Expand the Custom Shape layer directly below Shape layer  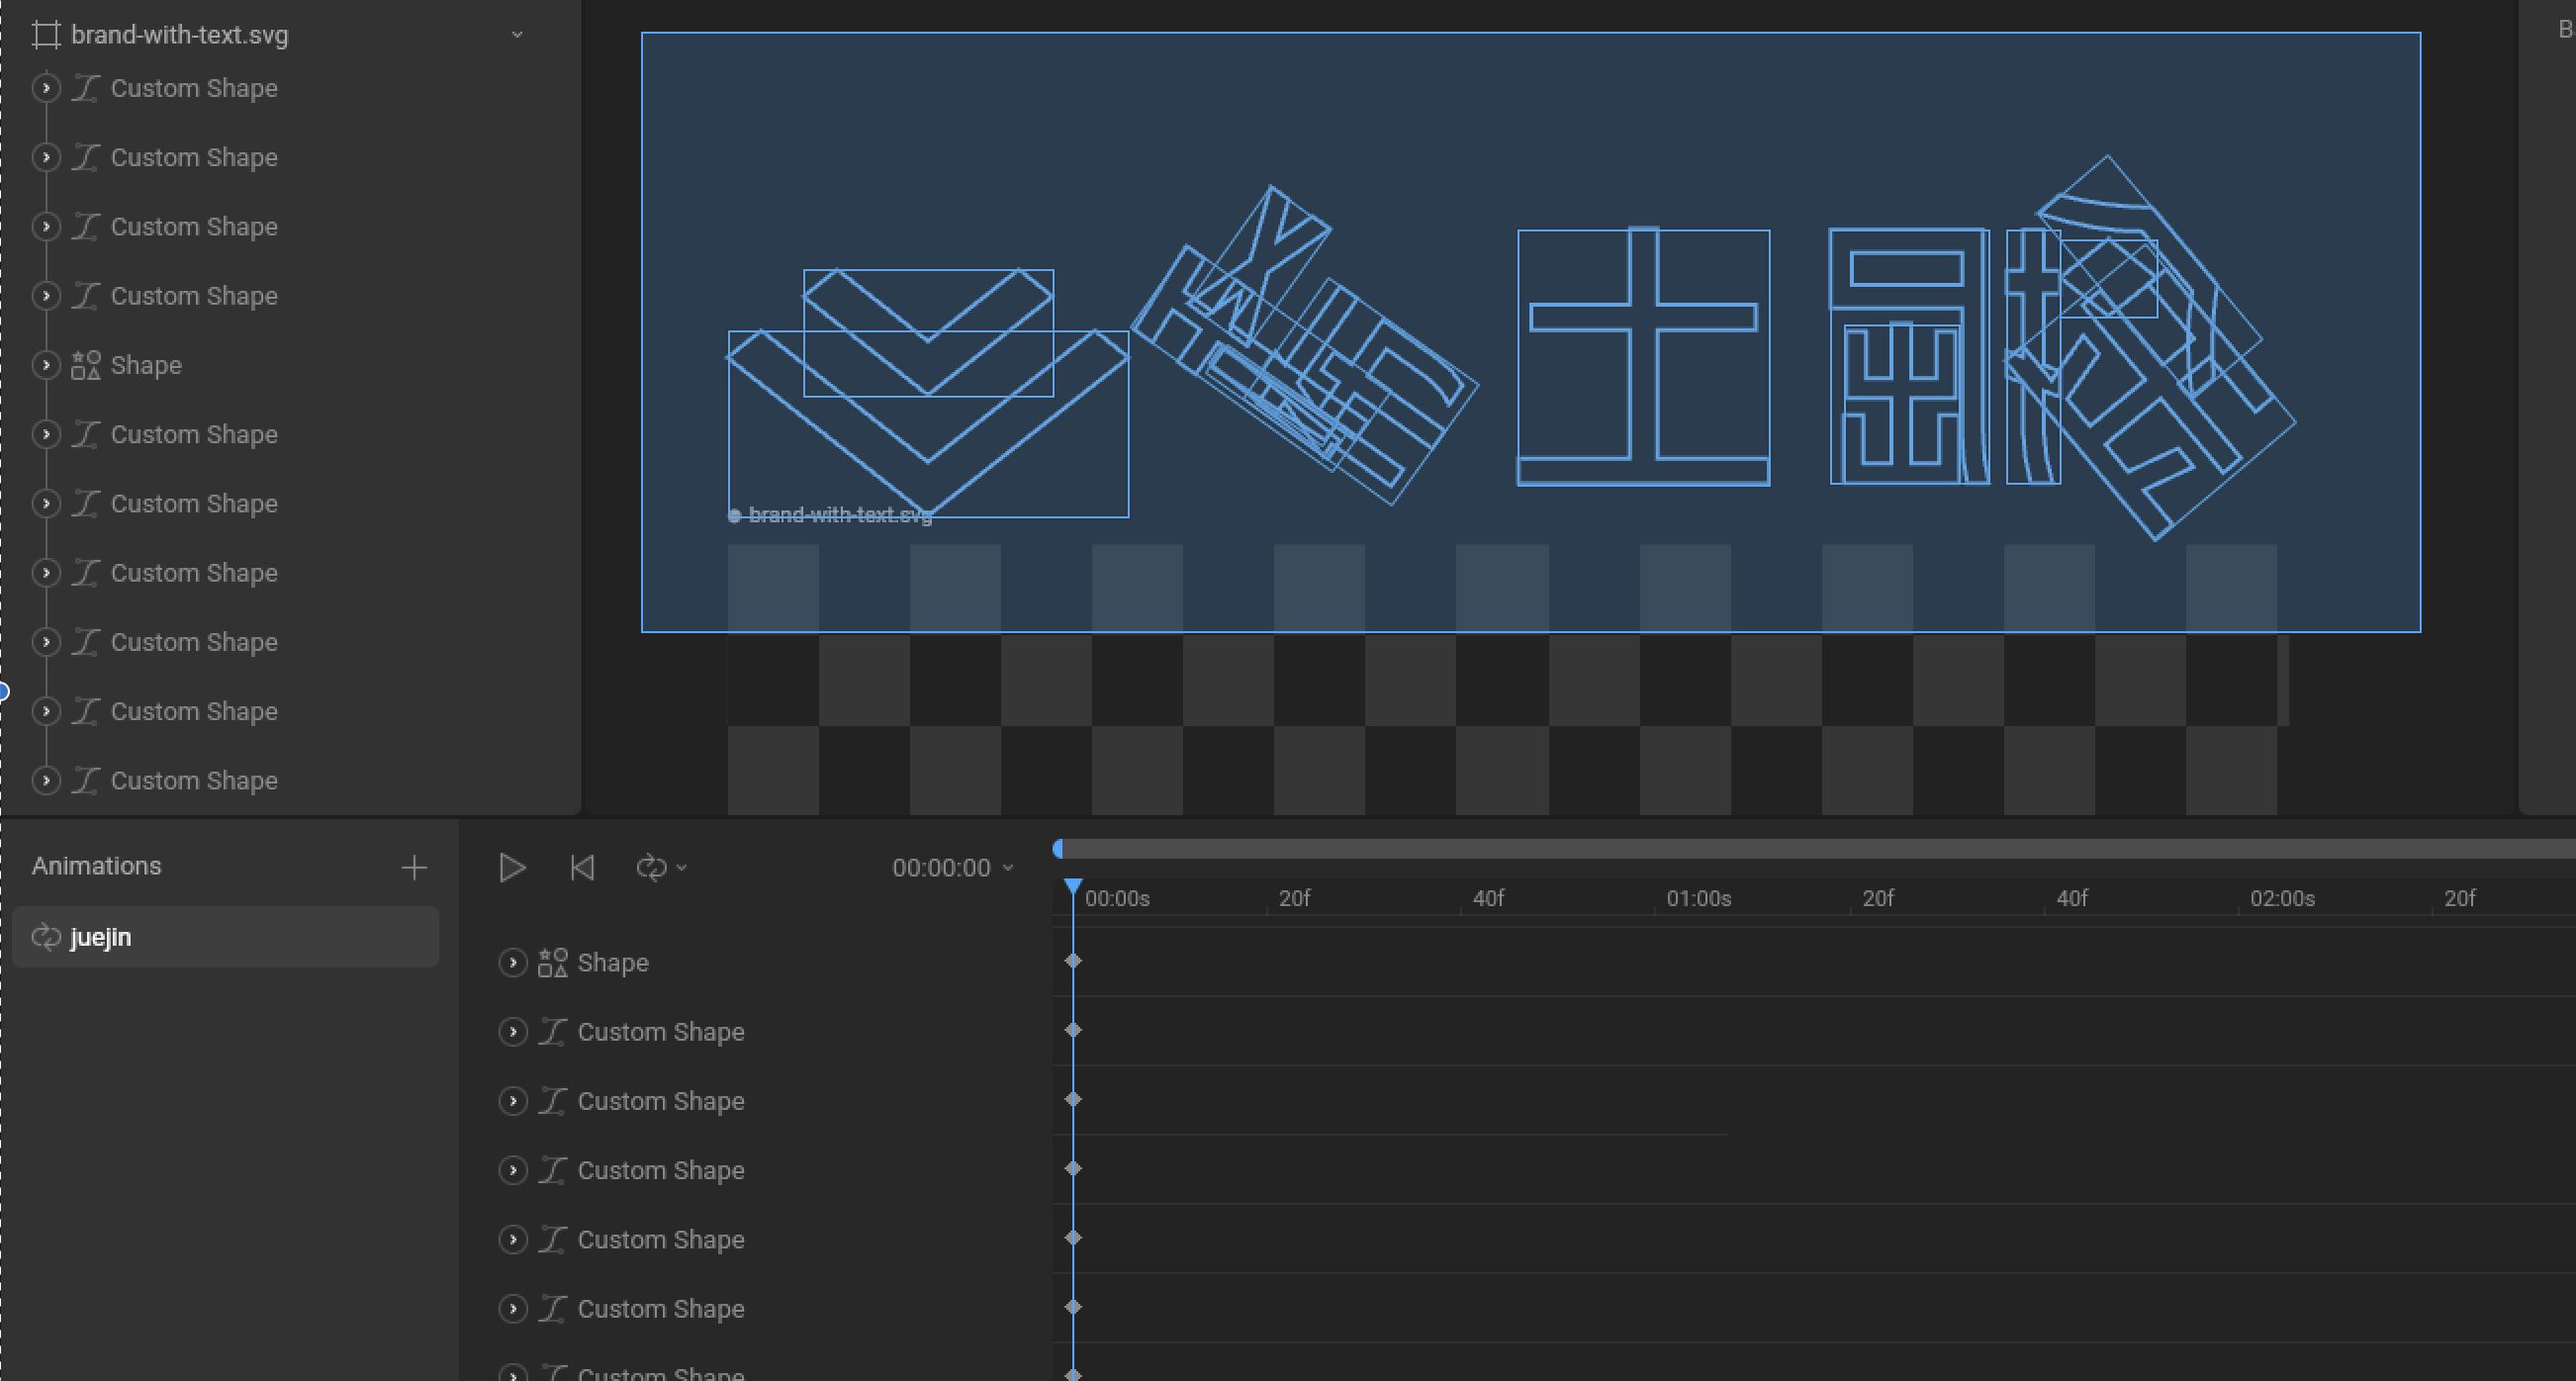tap(46, 434)
